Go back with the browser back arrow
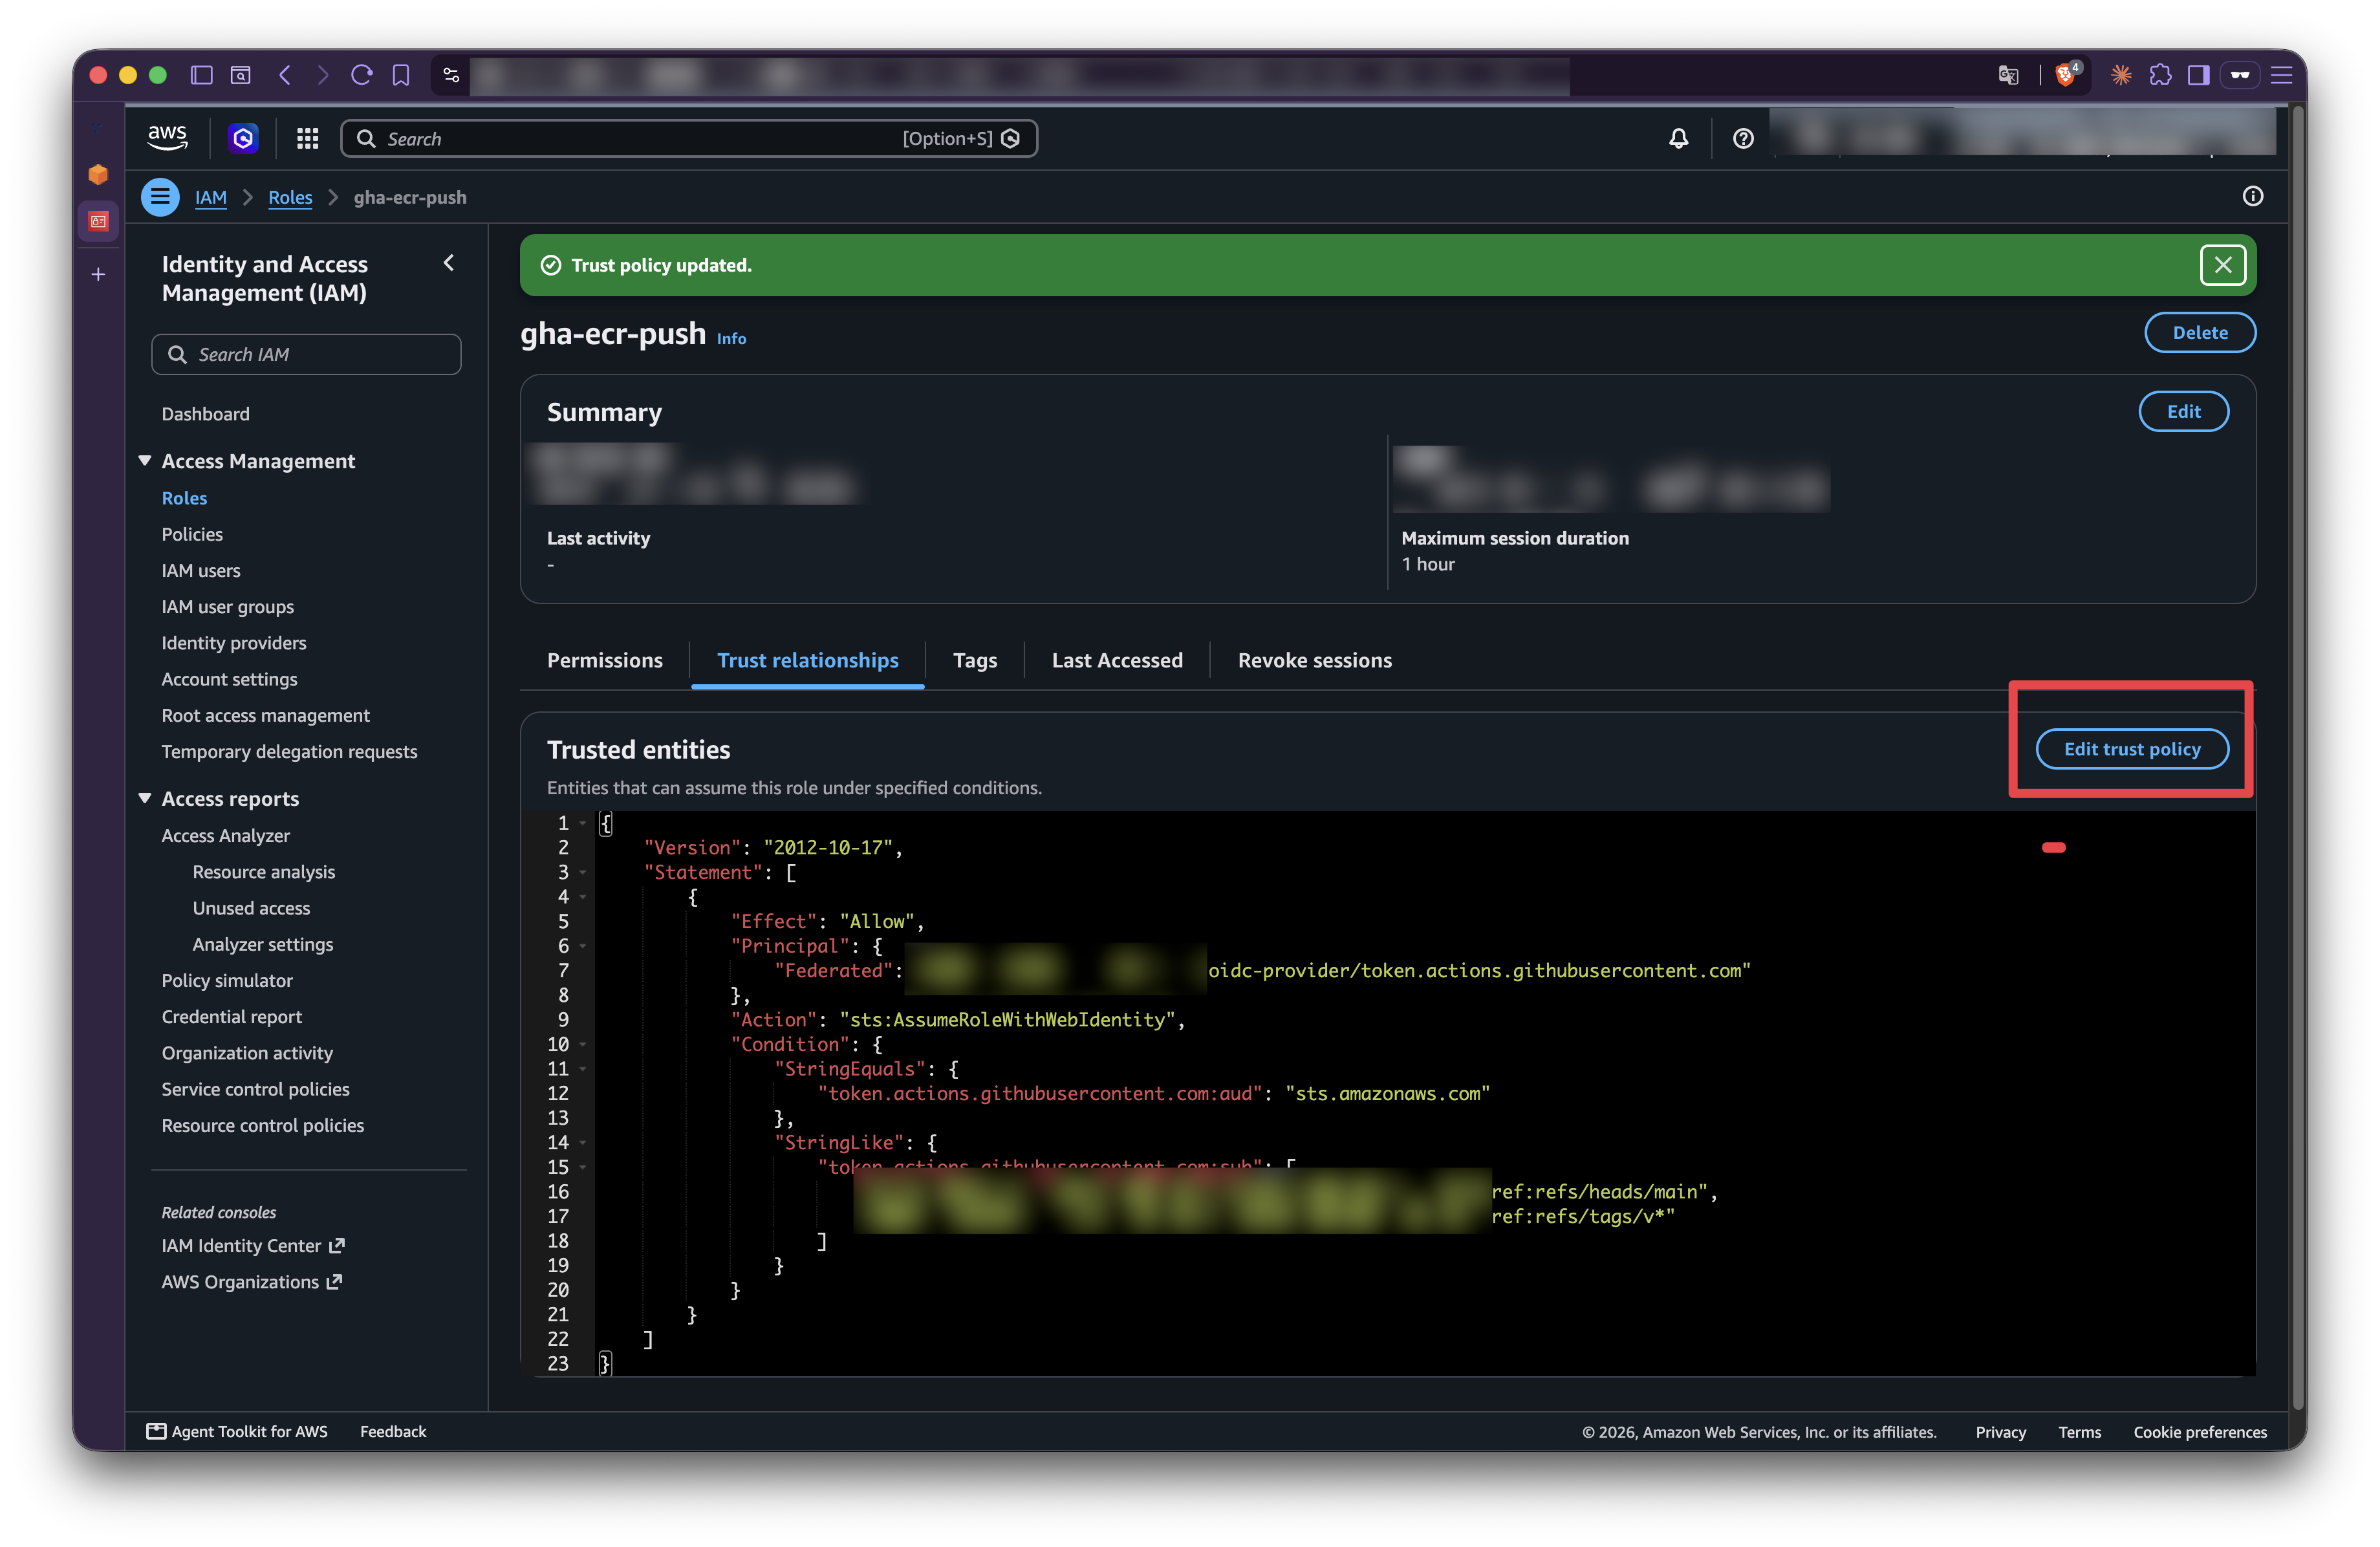2380x1547 pixels. click(x=285, y=75)
